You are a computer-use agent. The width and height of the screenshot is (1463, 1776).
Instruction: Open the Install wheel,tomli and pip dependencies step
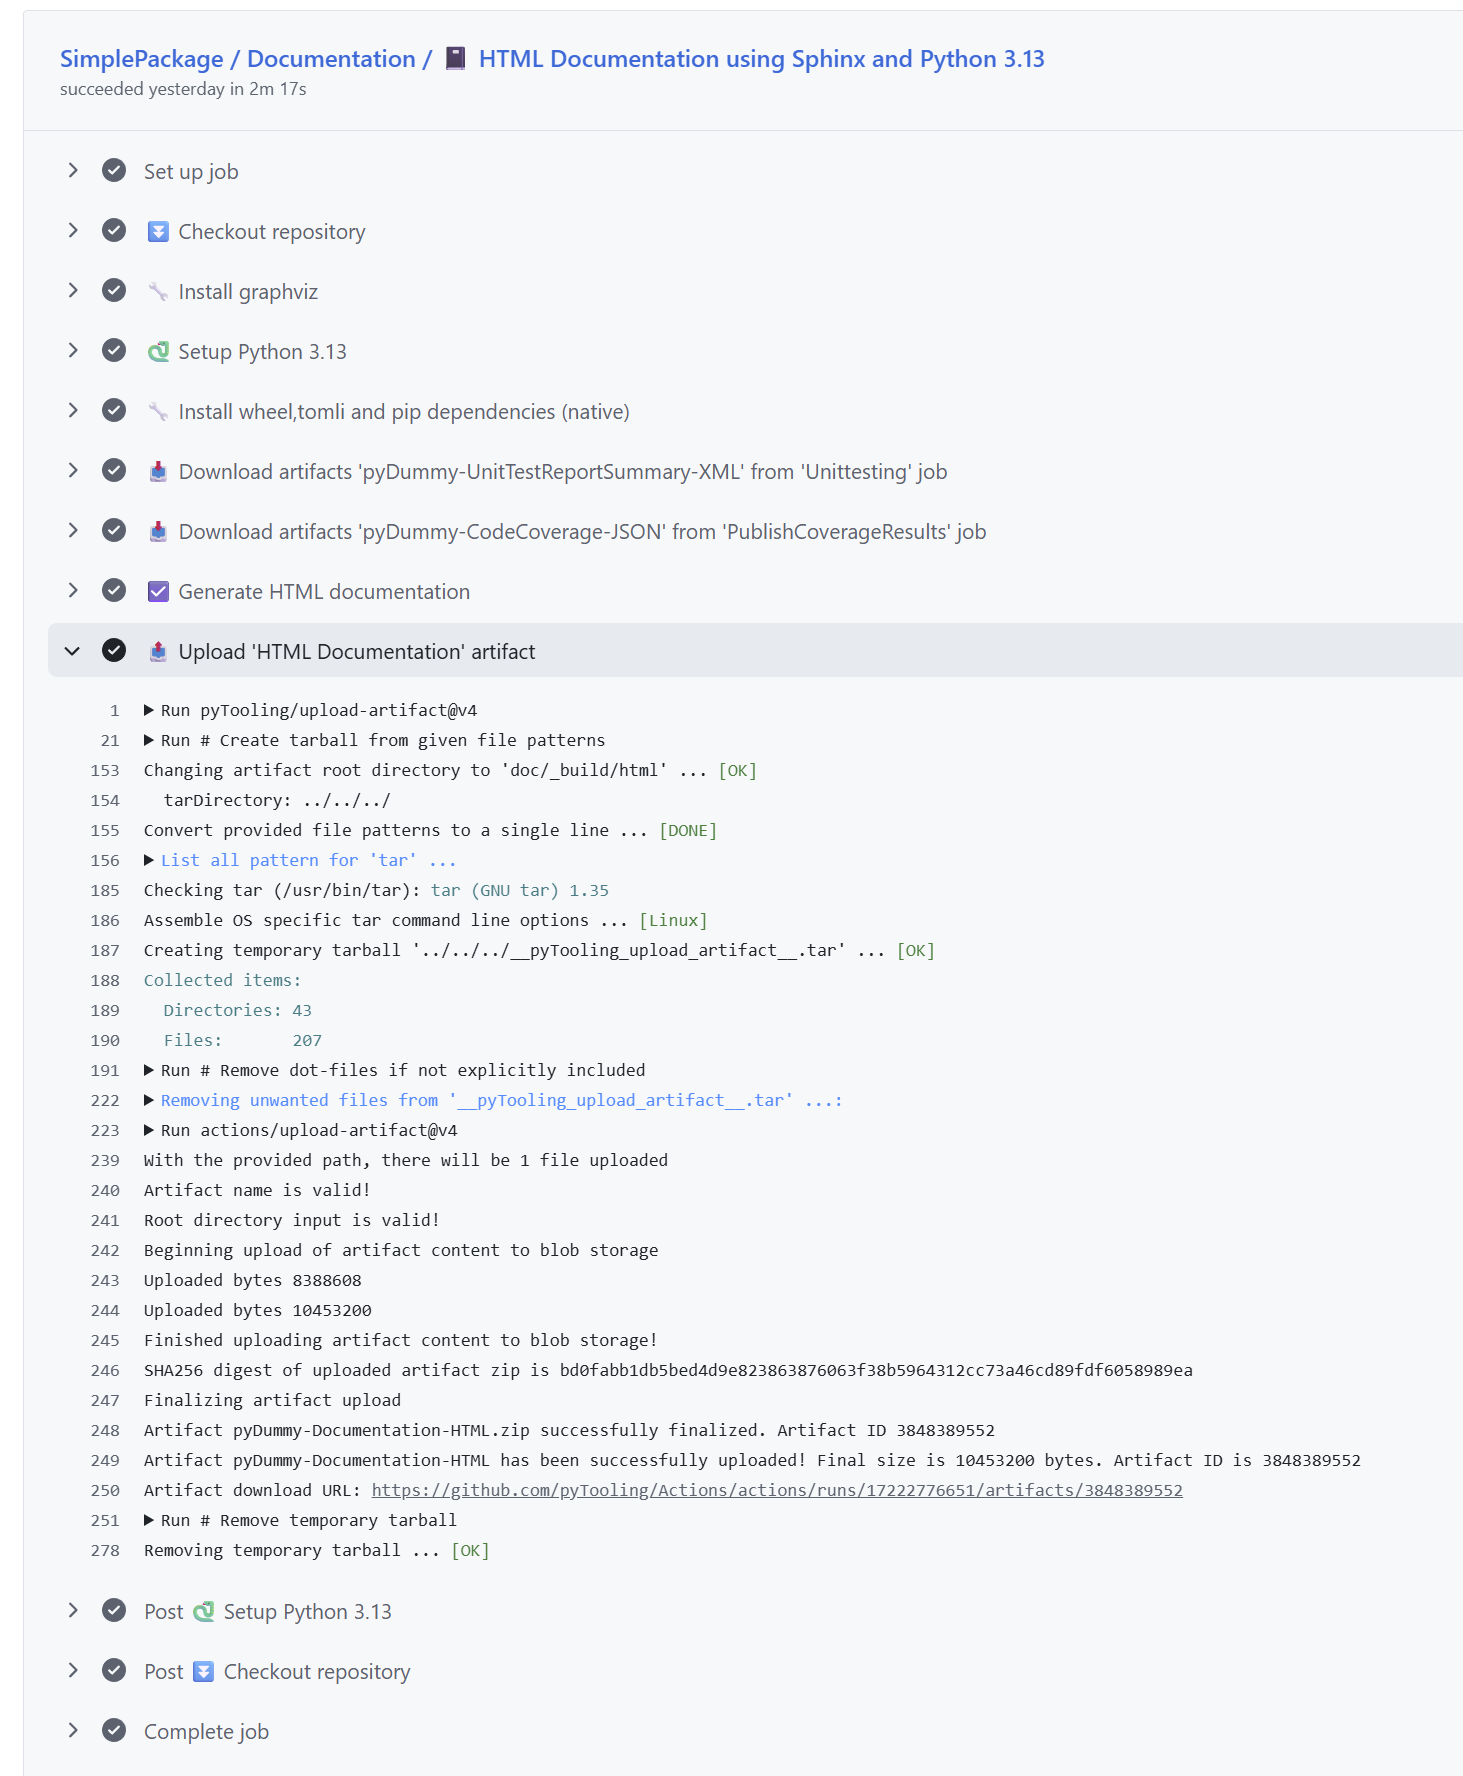(x=403, y=412)
